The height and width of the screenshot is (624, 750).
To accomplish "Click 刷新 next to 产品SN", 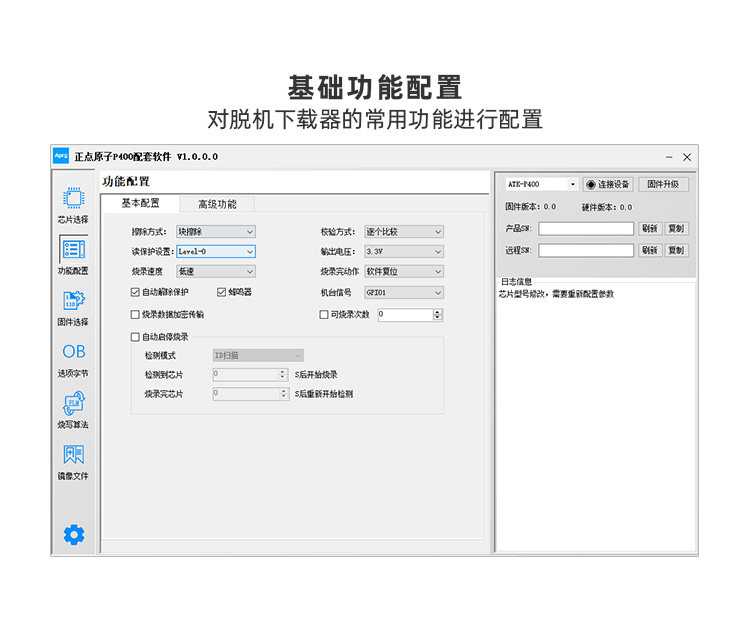I will click(650, 229).
